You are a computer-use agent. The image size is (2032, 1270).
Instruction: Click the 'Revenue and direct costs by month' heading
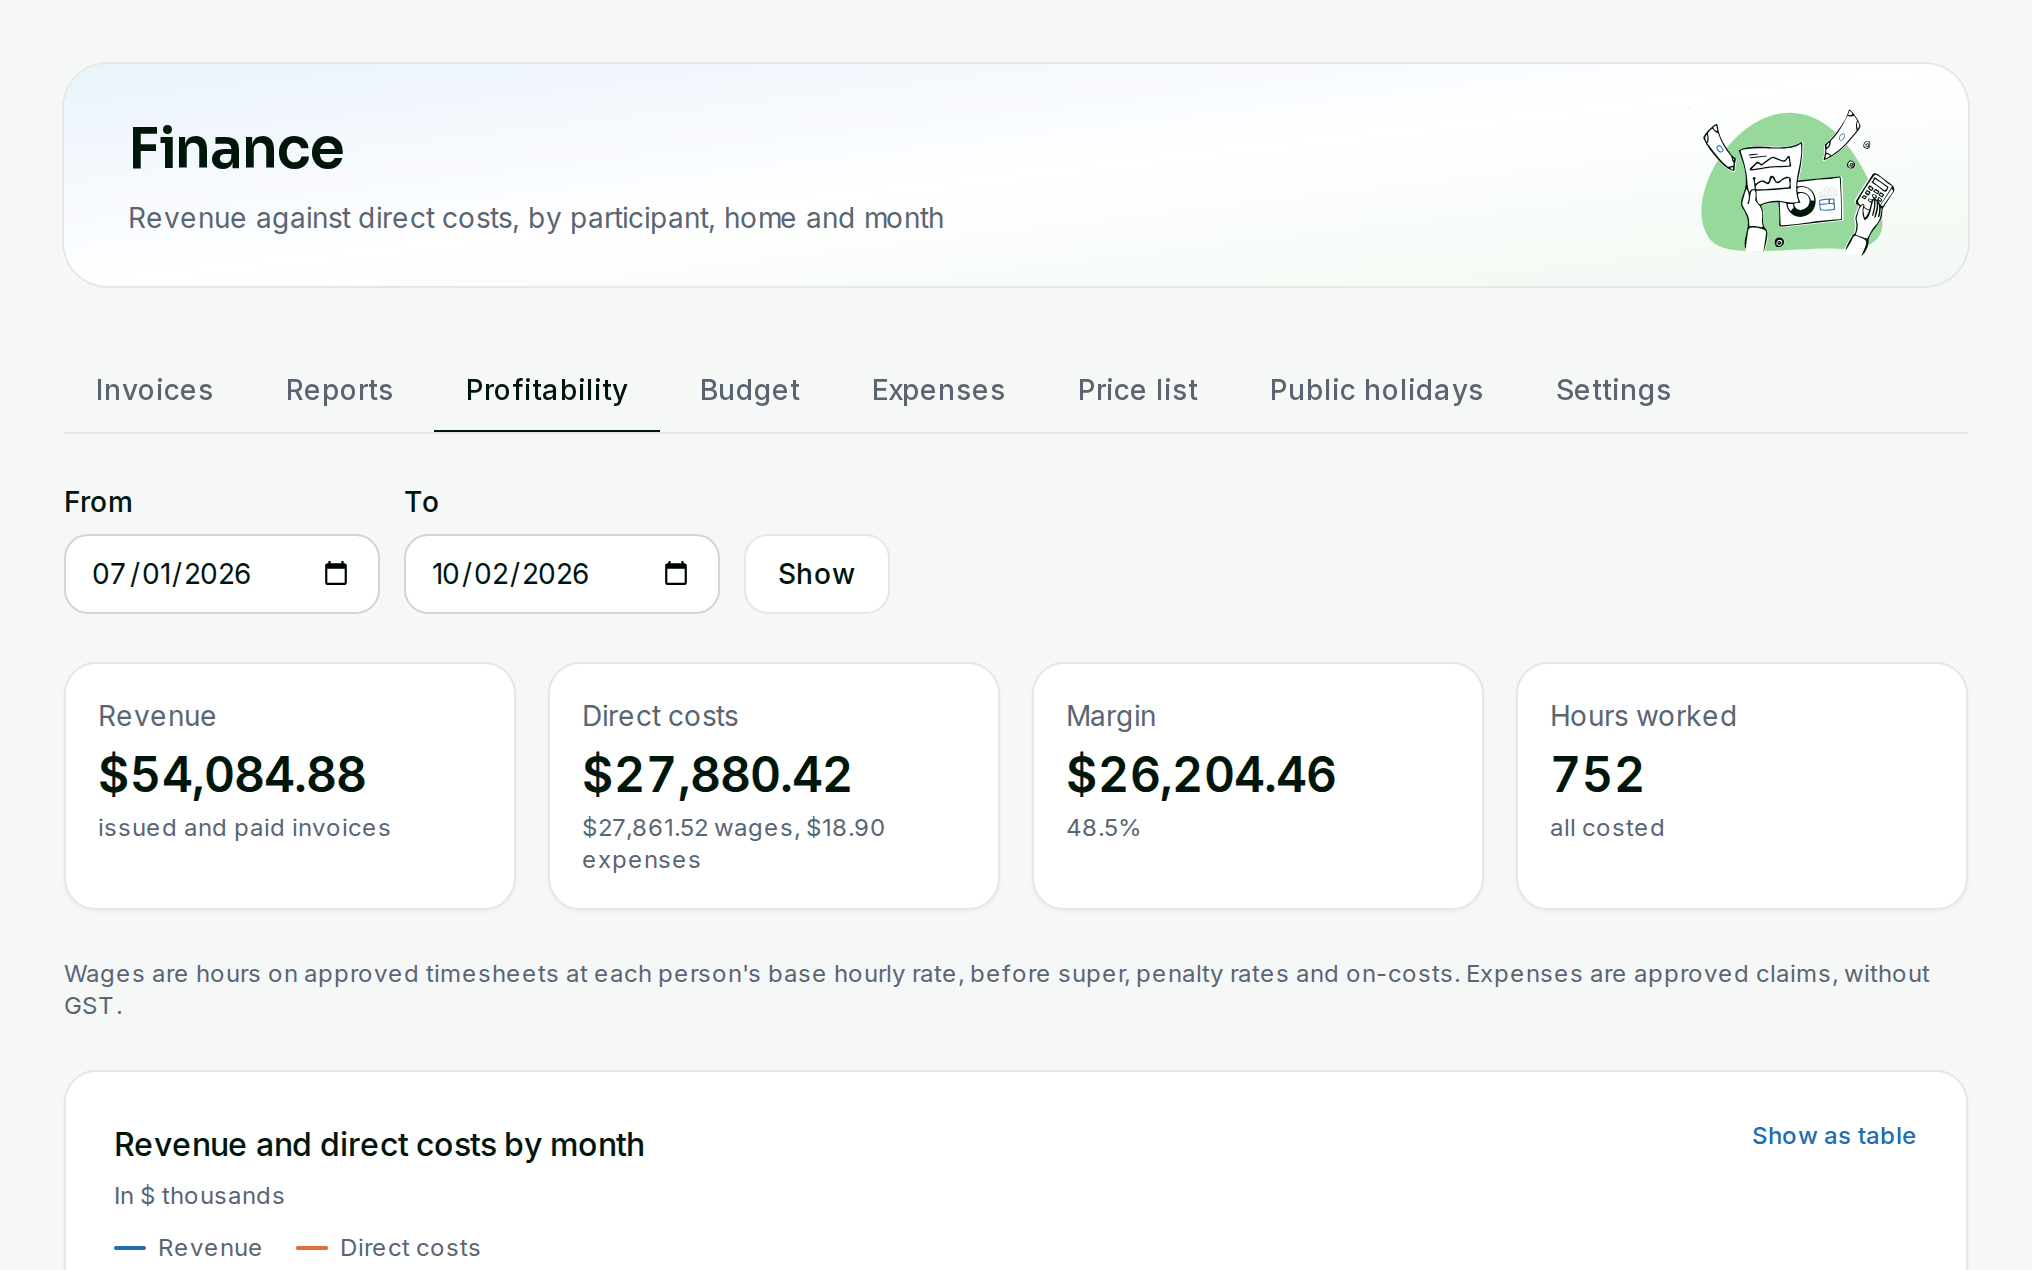pyautogui.click(x=379, y=1145)
